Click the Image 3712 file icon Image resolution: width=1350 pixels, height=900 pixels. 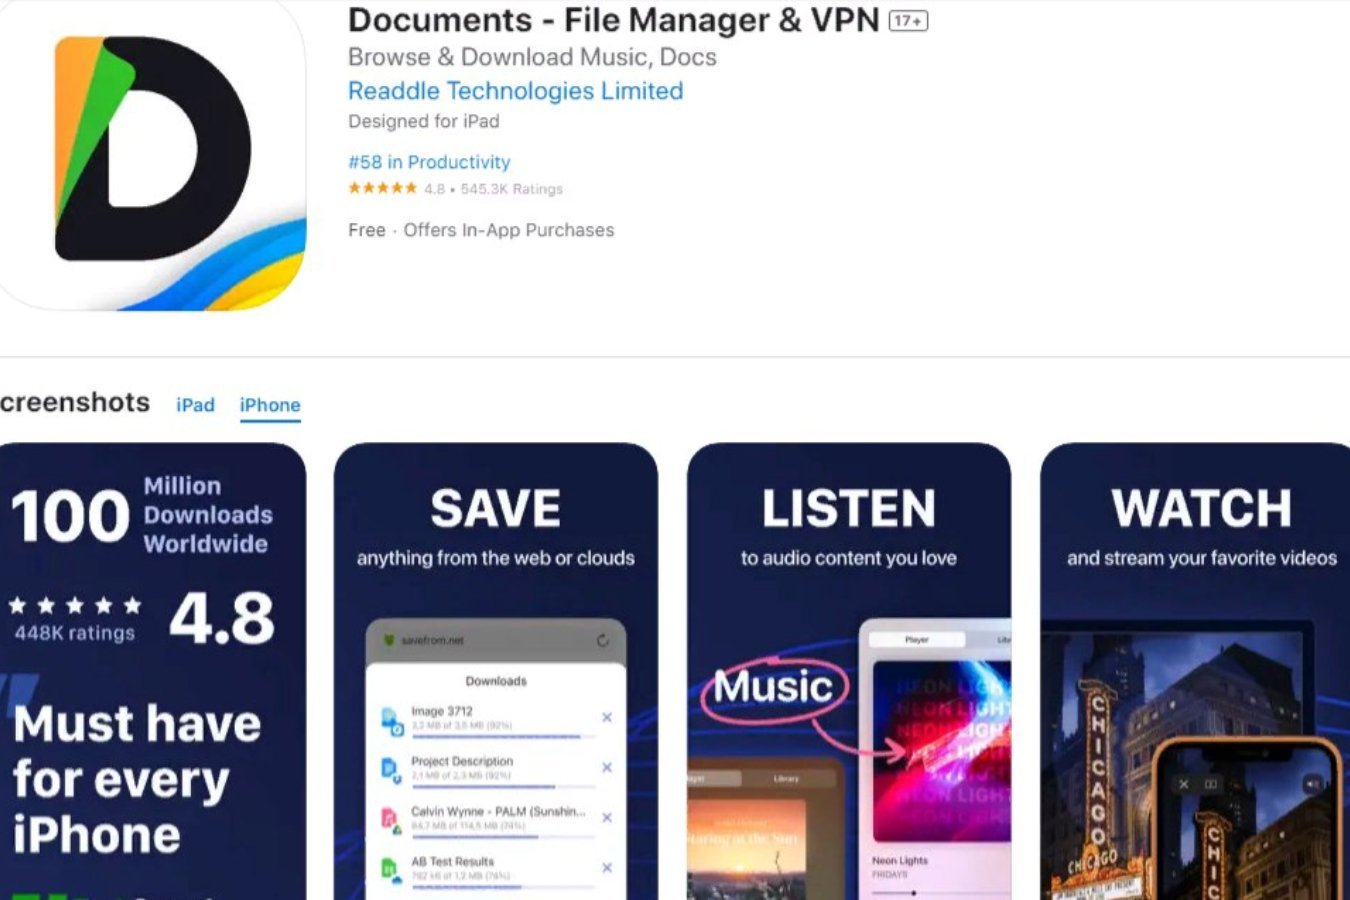(x=391, y=720)
